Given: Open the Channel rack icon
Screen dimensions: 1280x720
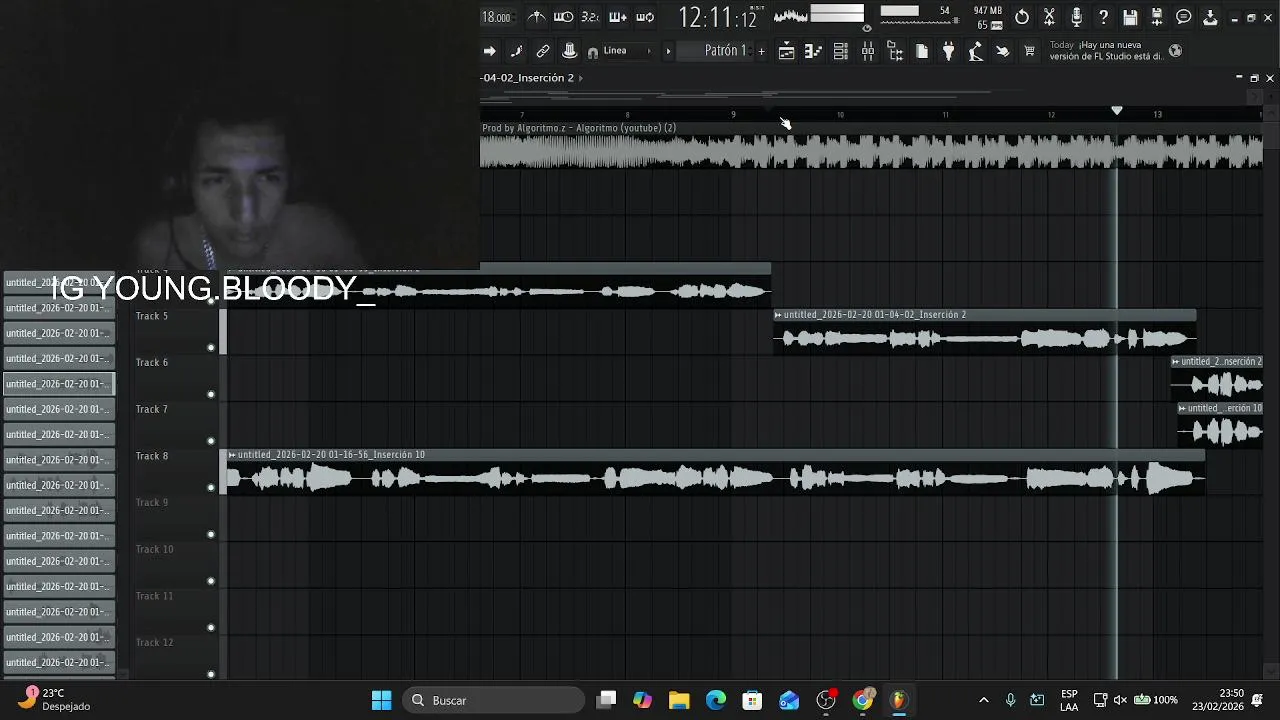Looking at the screenshot, I should (x=841, y=51).
